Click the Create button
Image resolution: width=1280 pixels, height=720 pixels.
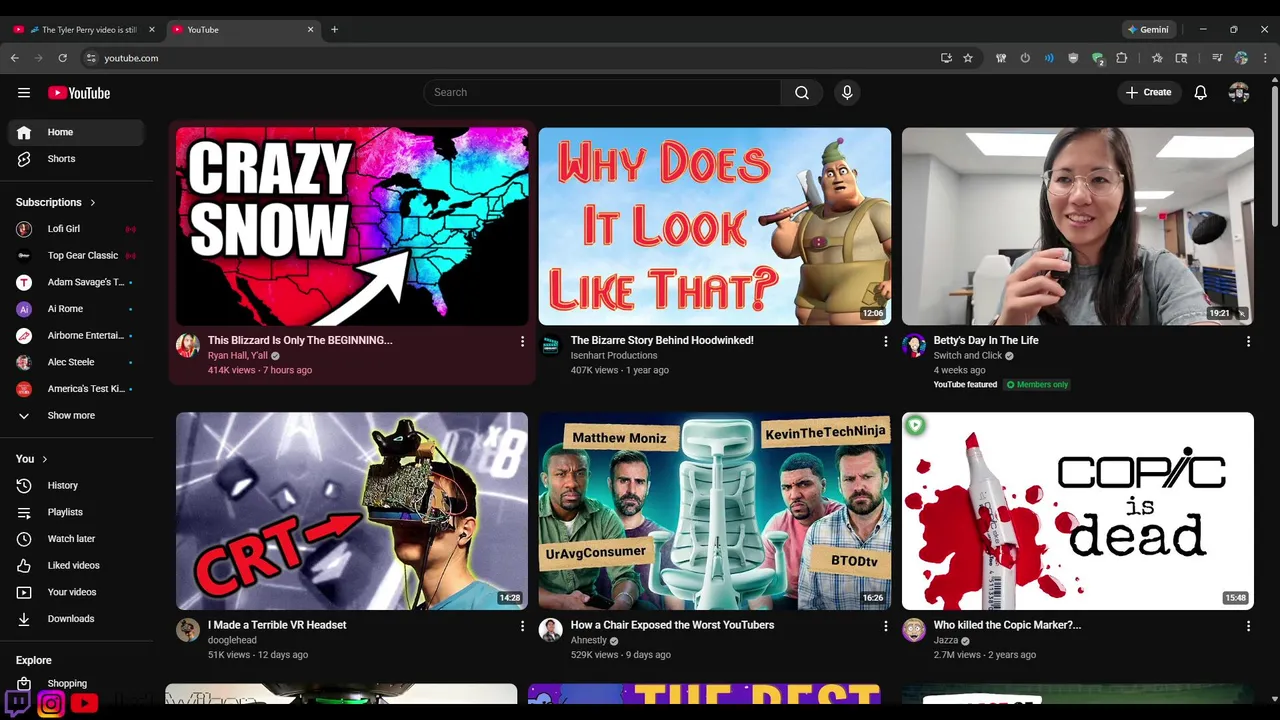point(1148,92)
